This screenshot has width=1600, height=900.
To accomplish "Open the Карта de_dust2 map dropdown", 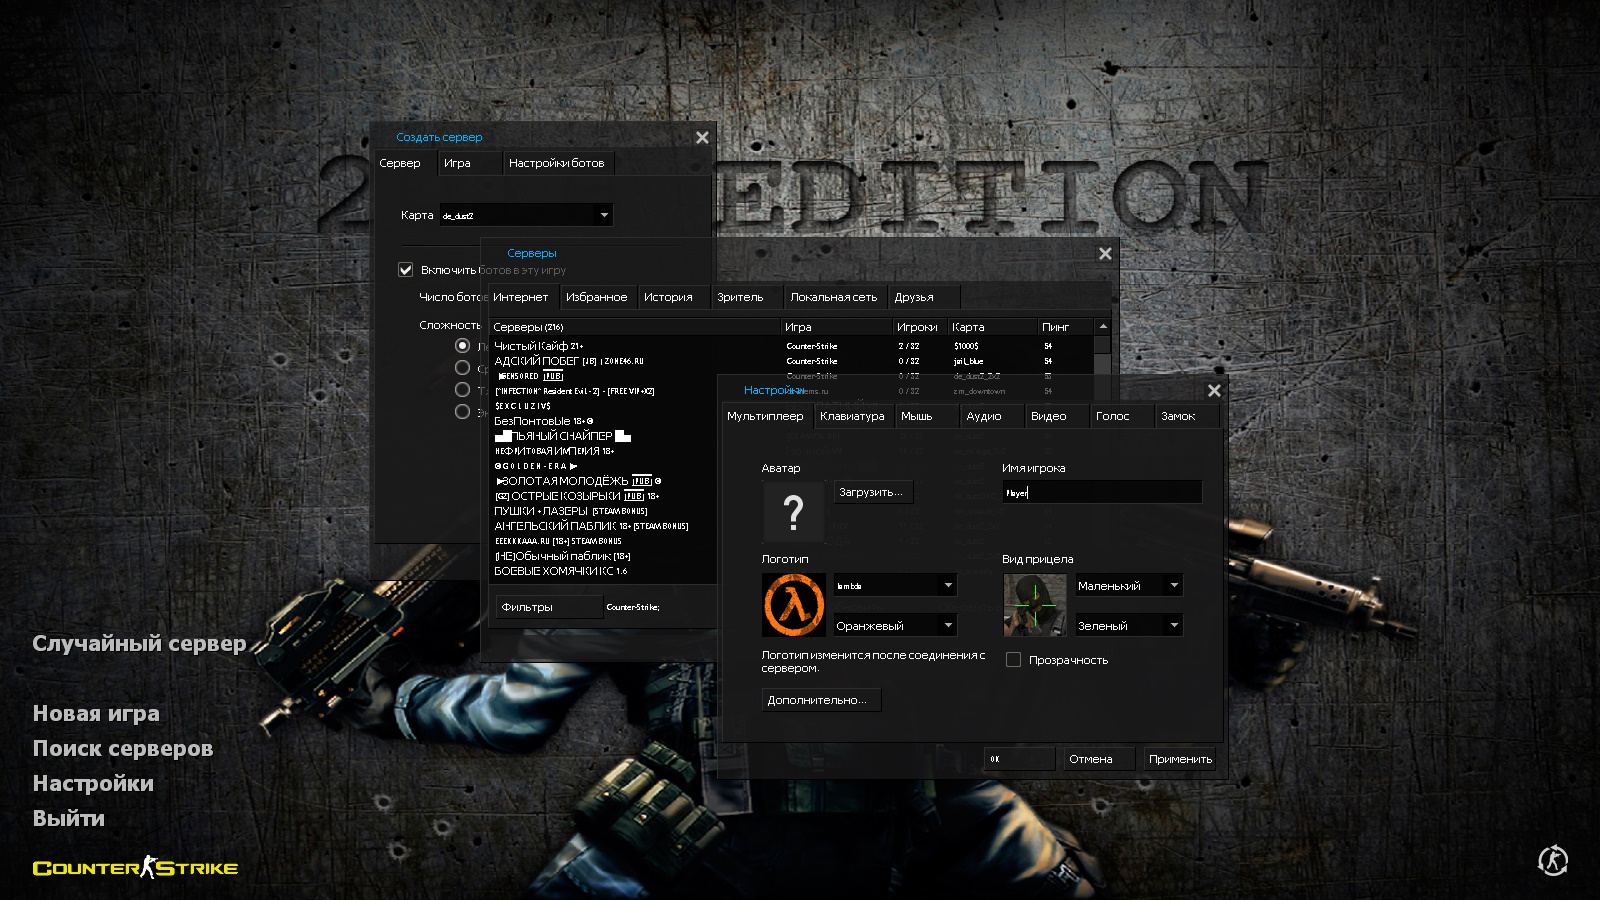I will (526, 215).
